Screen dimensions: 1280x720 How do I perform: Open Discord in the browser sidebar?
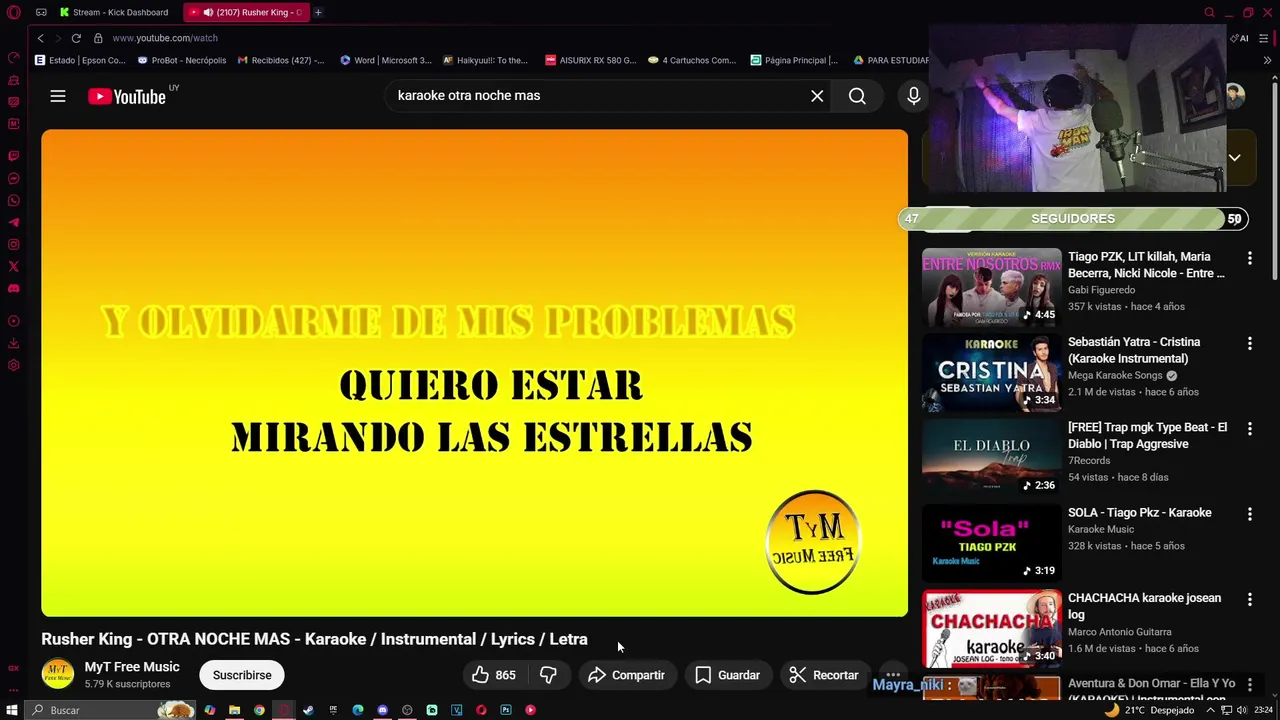(14, 288)
